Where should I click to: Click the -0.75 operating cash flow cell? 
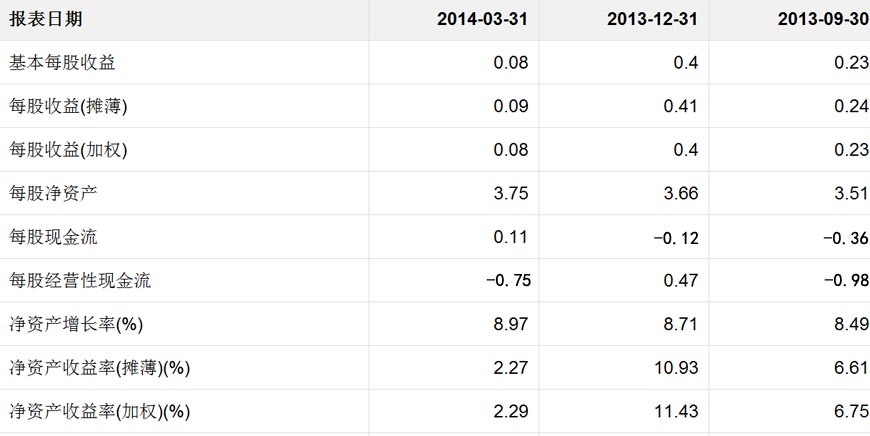506,281
